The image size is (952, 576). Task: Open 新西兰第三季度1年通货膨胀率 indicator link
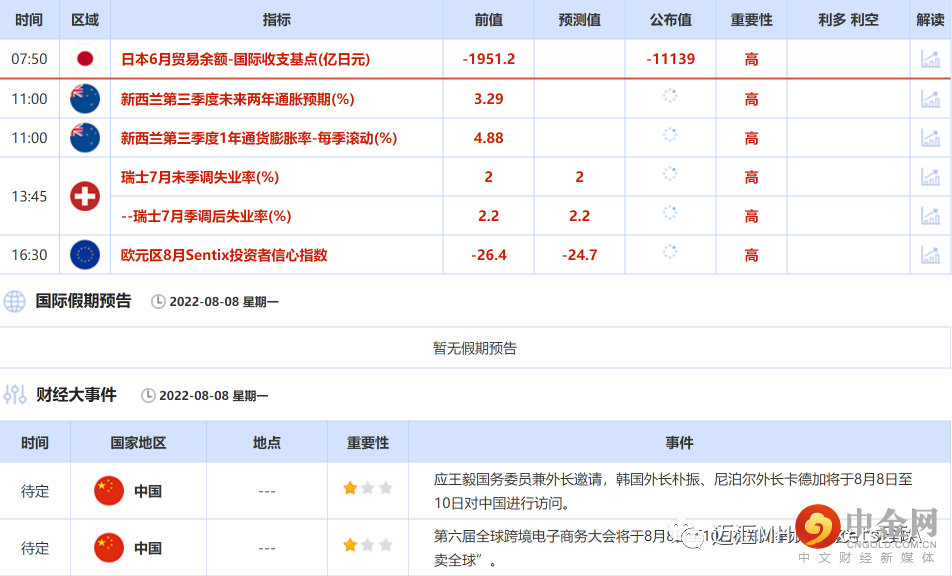click(259, 138)
